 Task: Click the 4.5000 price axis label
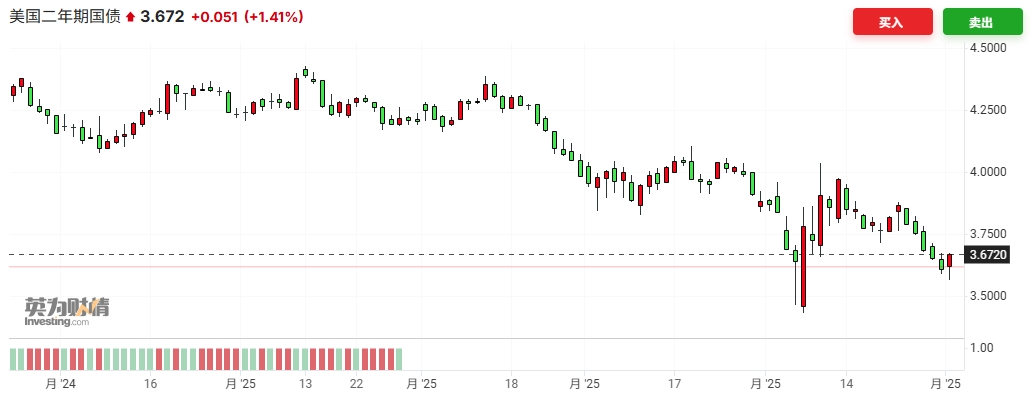(987, 48)
